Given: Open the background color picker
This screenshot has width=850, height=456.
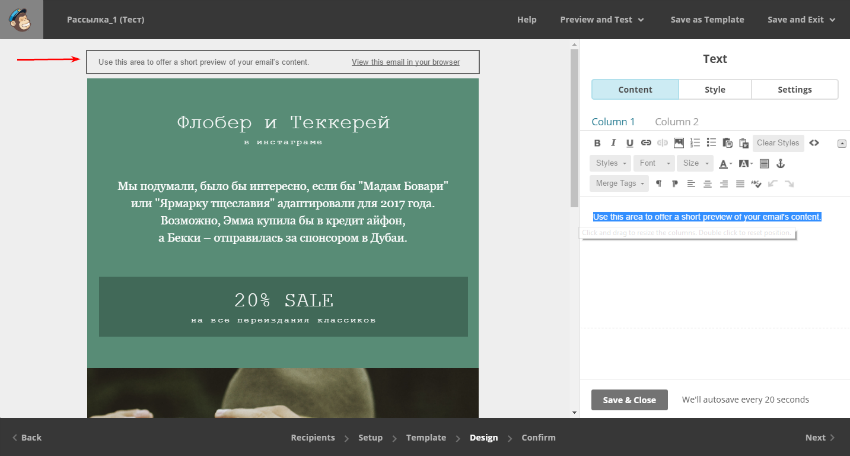Looking at the screenshot, I should (745, 164).
